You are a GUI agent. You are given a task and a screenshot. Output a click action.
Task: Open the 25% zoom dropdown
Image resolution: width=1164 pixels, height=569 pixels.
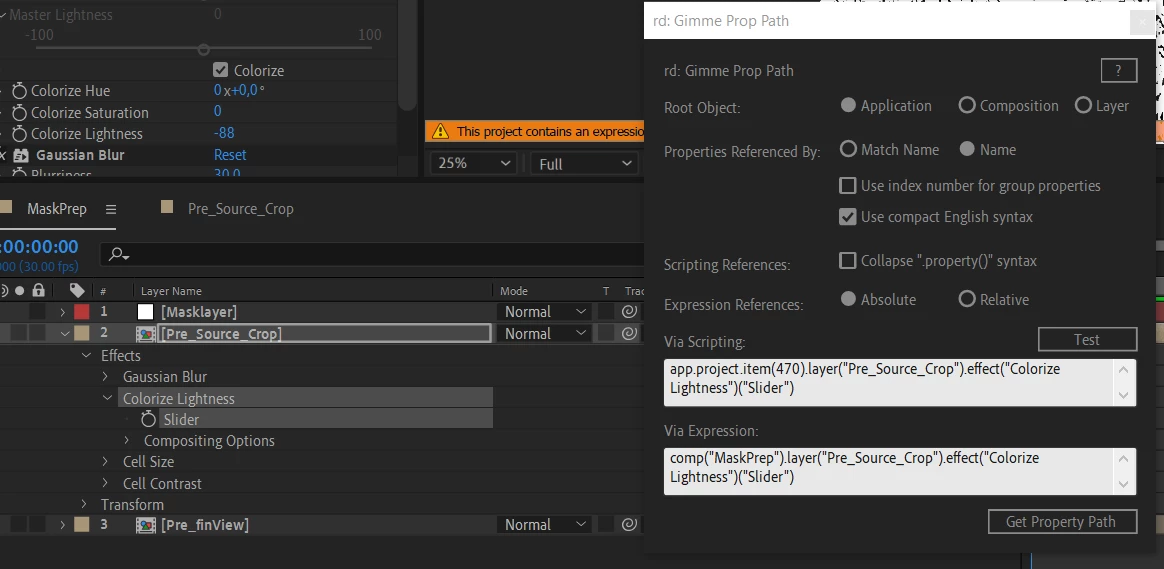[x=474, y=163]
